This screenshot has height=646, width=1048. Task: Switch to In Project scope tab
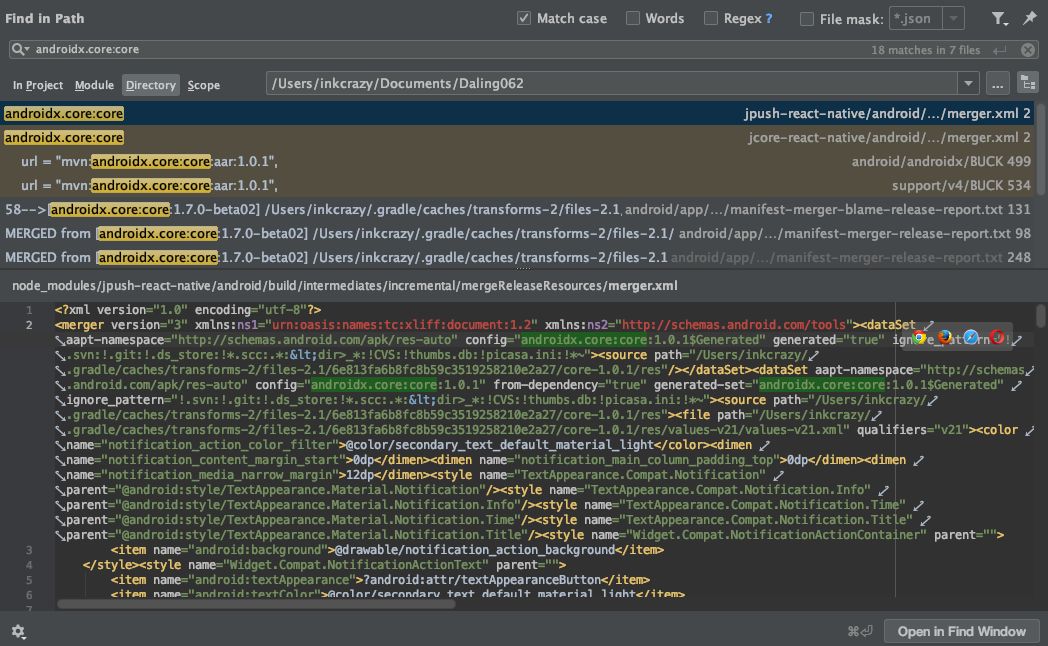coord(37,85)
